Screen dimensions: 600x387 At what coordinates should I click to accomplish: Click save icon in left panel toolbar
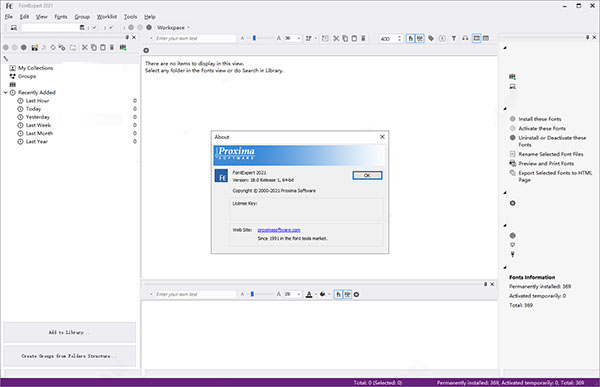coord(34,47)
